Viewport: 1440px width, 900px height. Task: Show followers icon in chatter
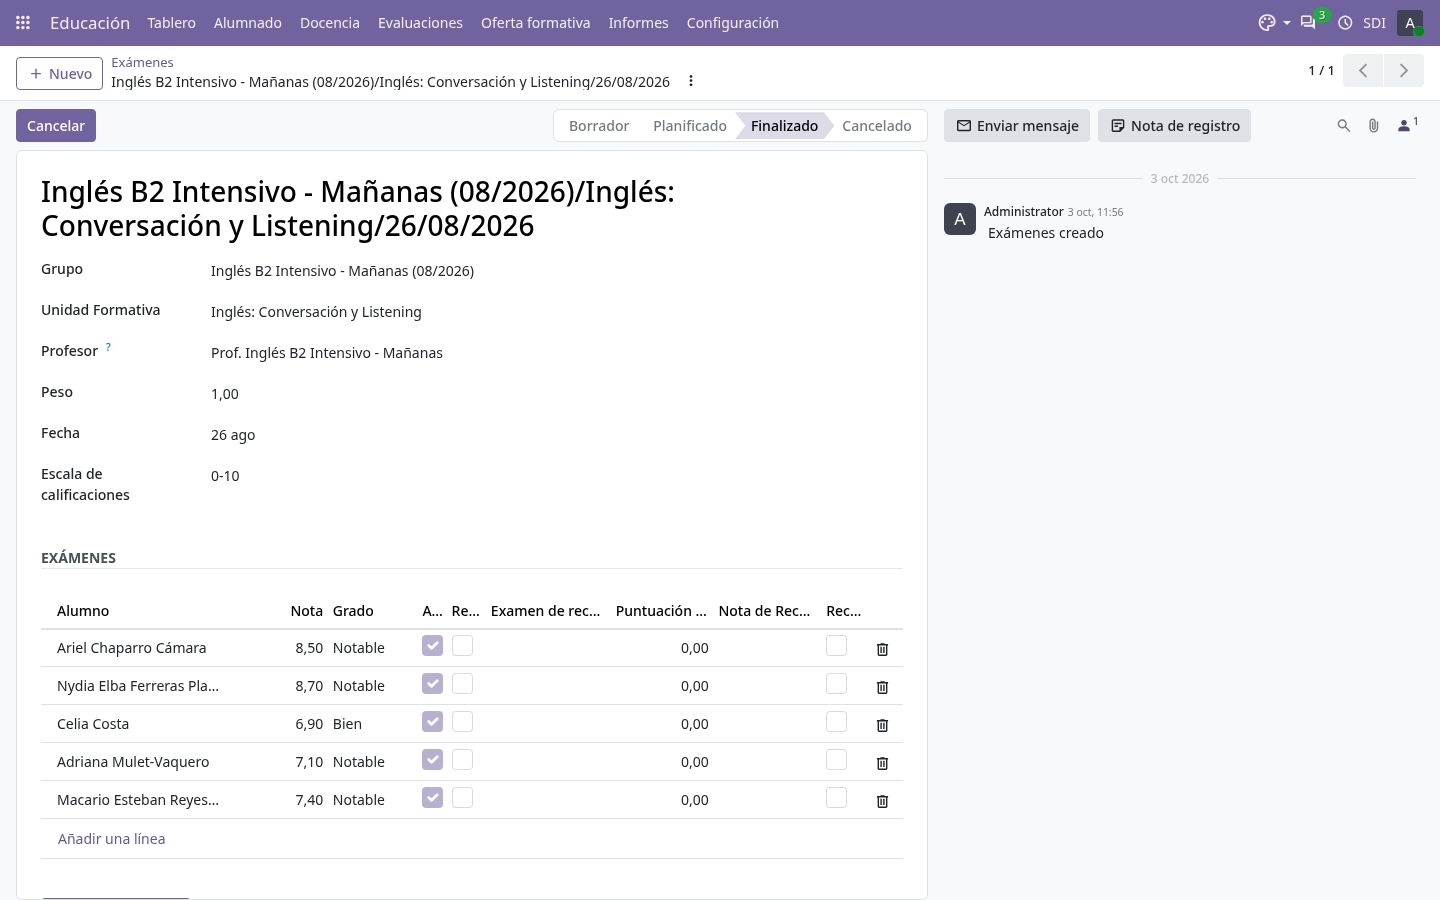1407,125
